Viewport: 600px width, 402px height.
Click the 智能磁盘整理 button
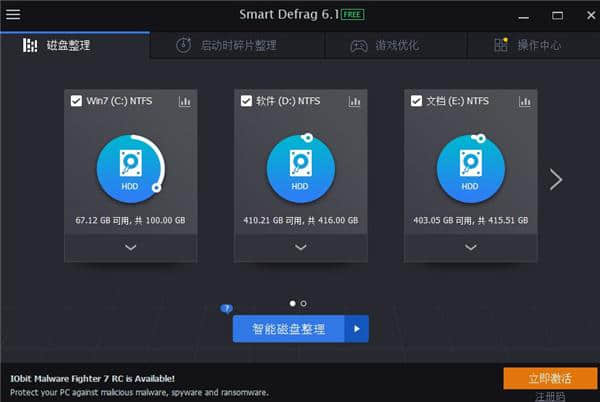289,328
